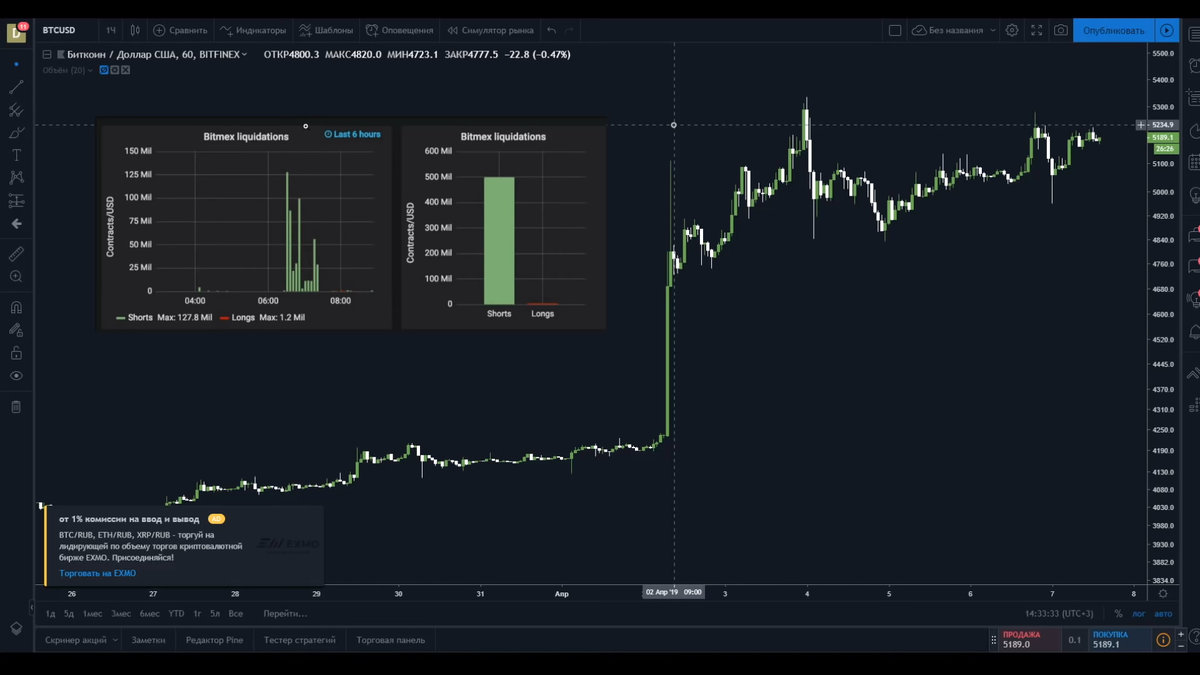The width and height of the screenshot is (1200, 675).
Task: Toggle auto scale with авто
Action: click(1163, 613)
